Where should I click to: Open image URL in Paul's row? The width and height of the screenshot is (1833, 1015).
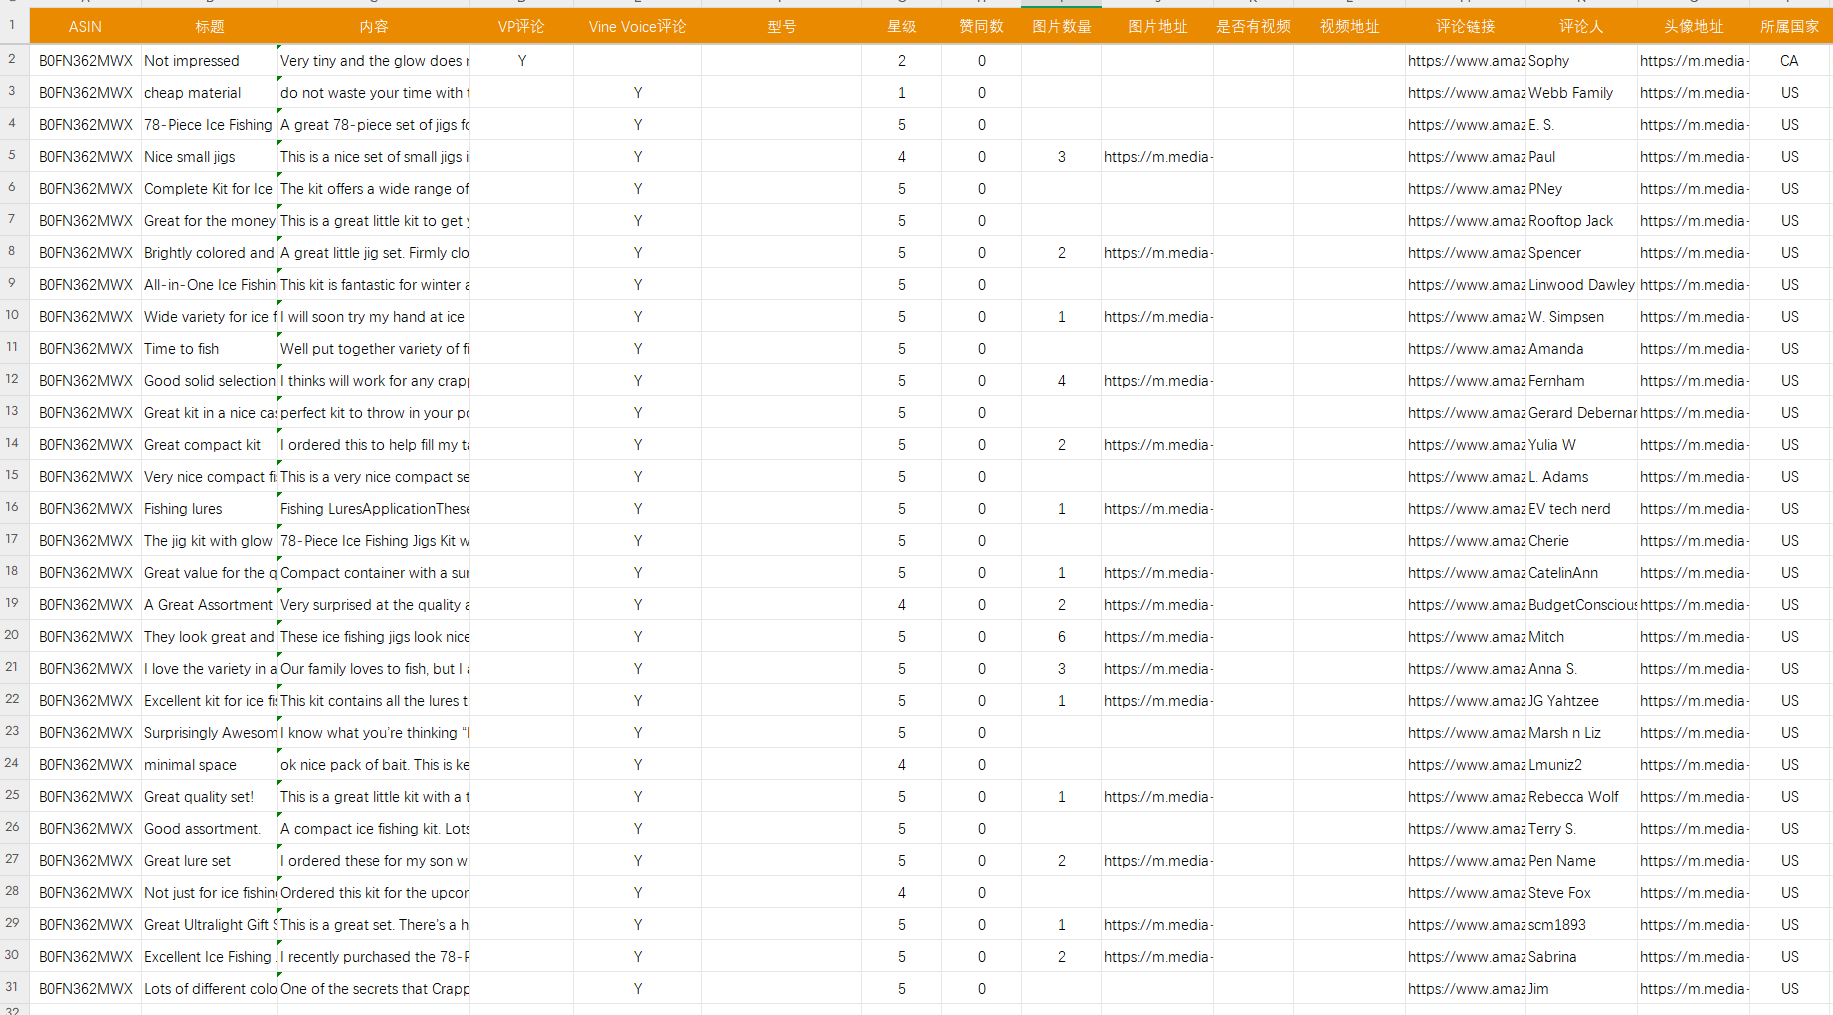click(x=1157, y=157)
